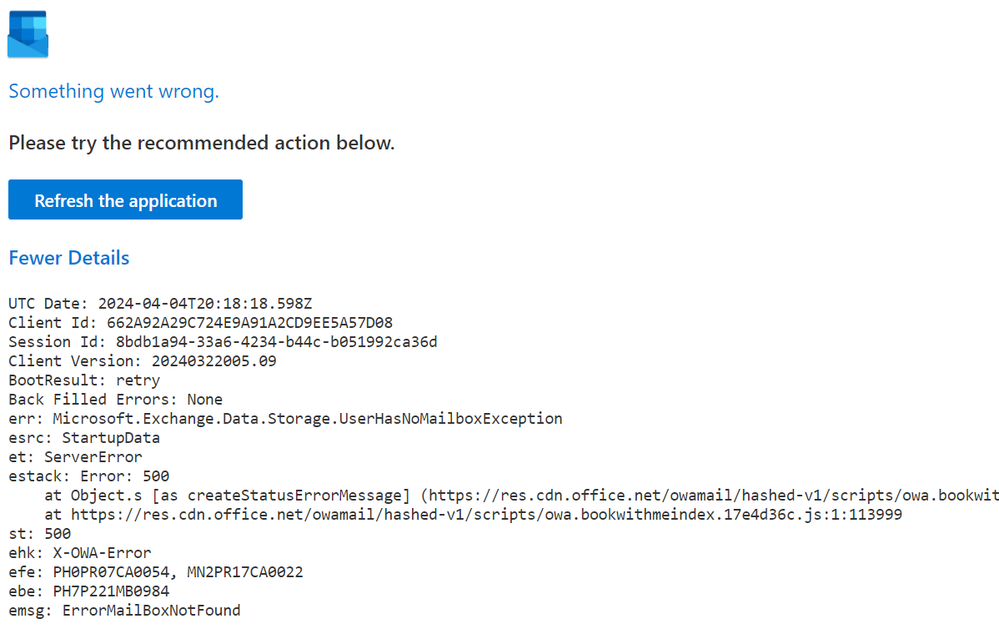The width and height of the screenshot is (999, 630).
Task: Click the et ServerError line
Action: point(75,457)
